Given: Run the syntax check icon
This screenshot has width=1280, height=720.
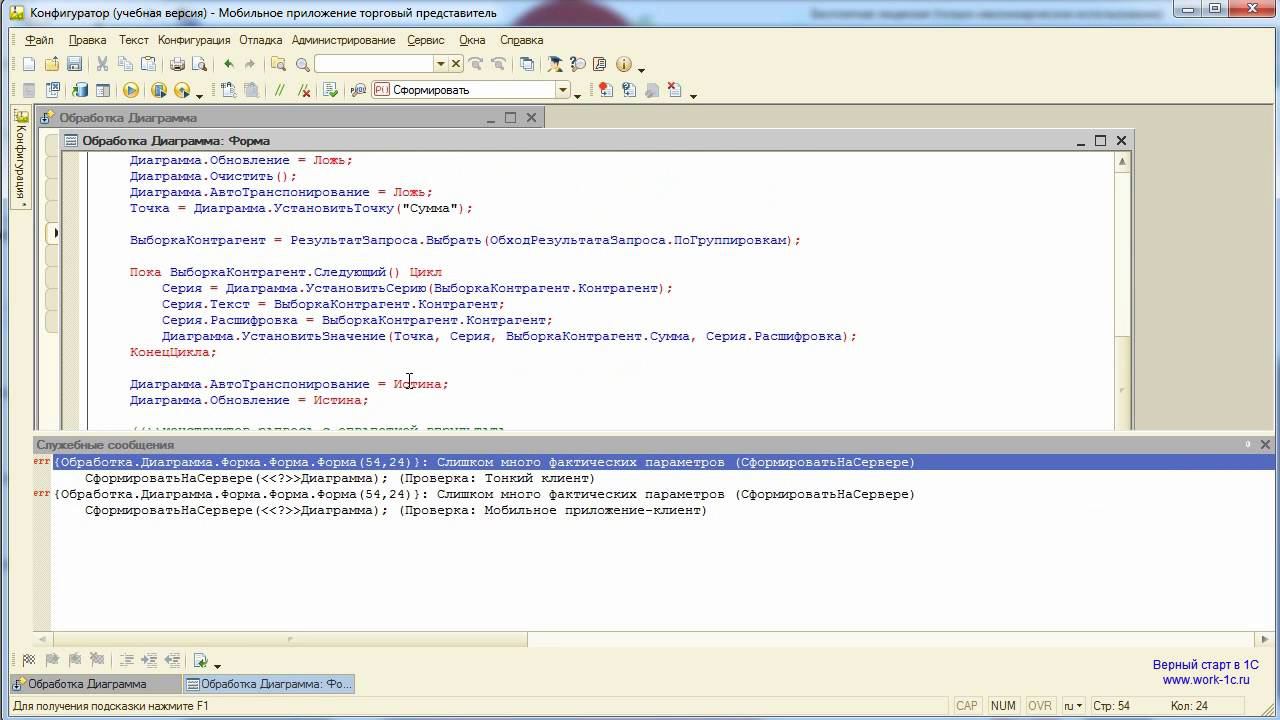Looking at the screenshot, I should click(331, 90).
